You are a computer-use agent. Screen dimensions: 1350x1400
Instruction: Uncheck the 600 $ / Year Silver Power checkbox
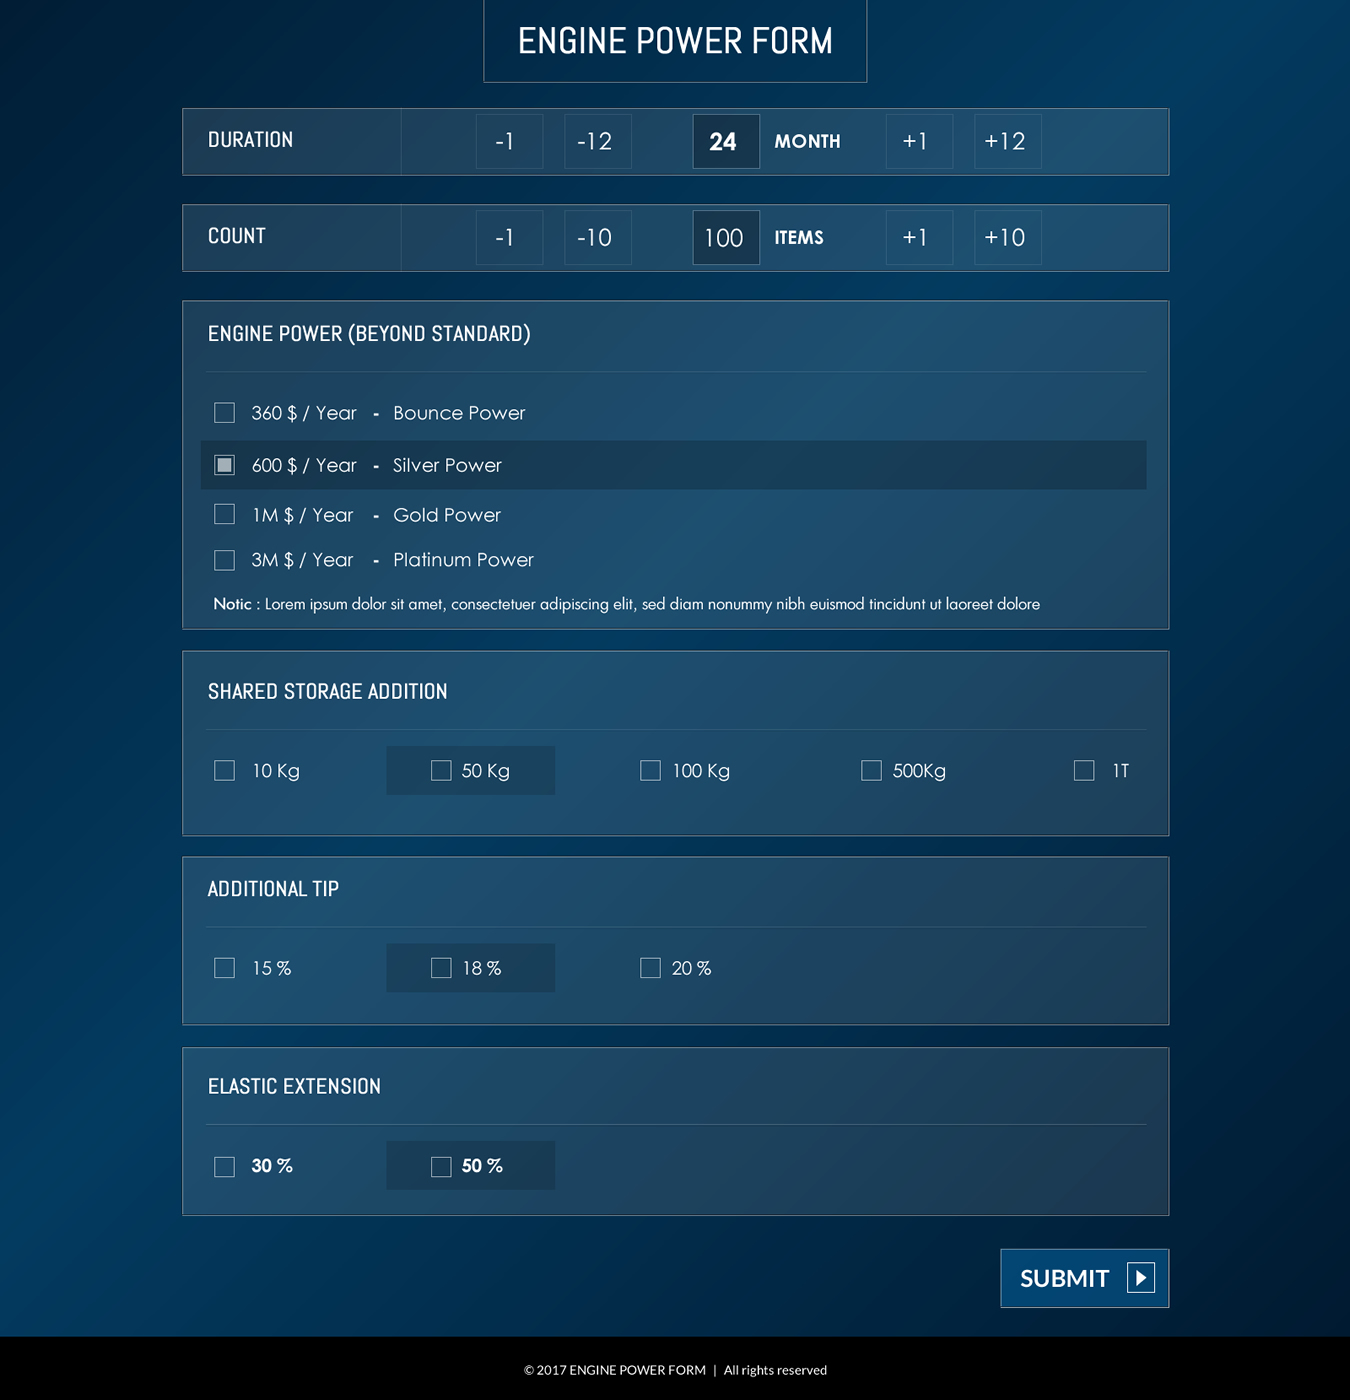[x=225, y=465]
